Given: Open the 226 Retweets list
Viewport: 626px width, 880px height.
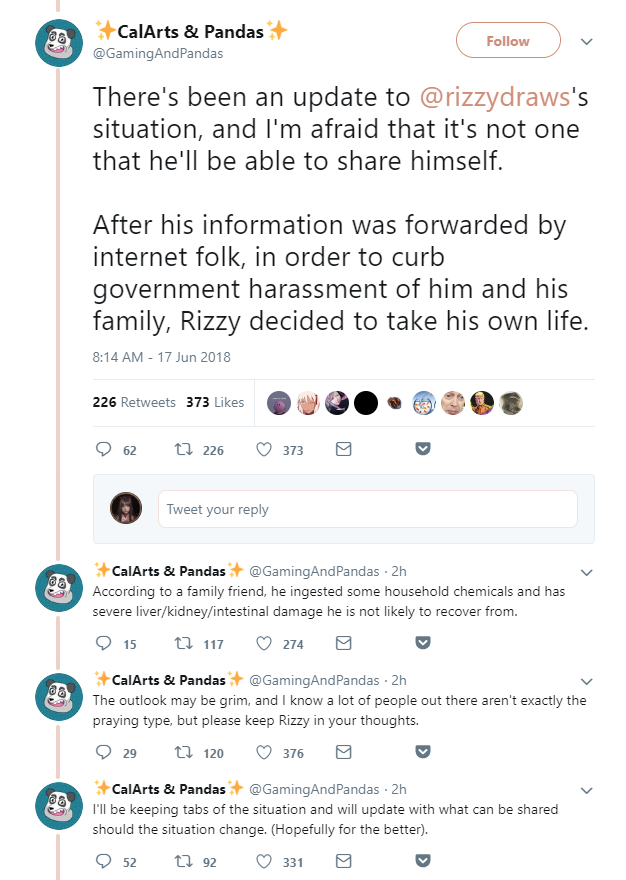Looking at the screenshot, I should pos(134,402).
